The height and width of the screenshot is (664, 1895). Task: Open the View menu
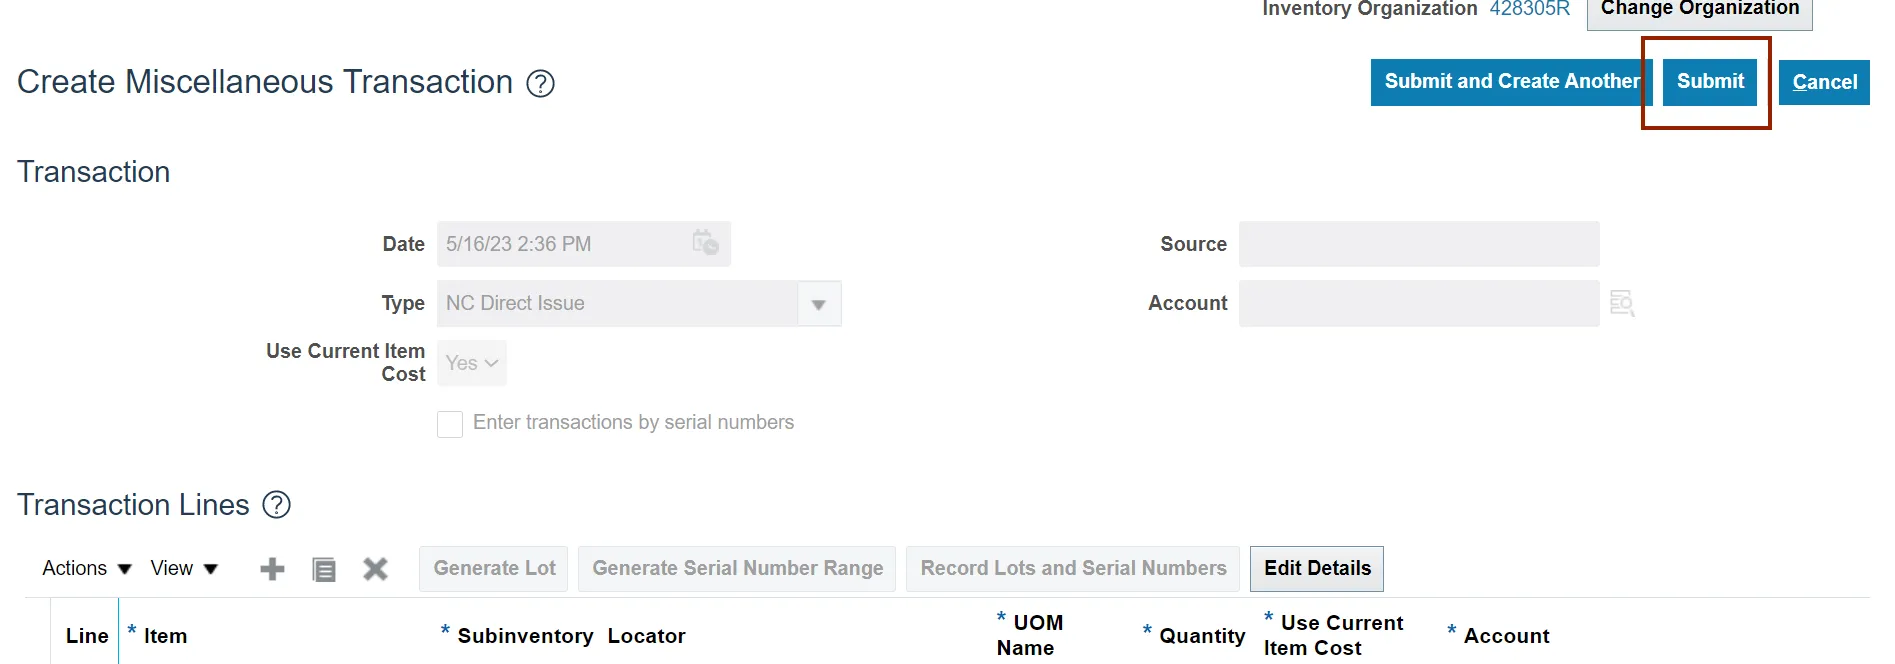(x=184, y=568)
